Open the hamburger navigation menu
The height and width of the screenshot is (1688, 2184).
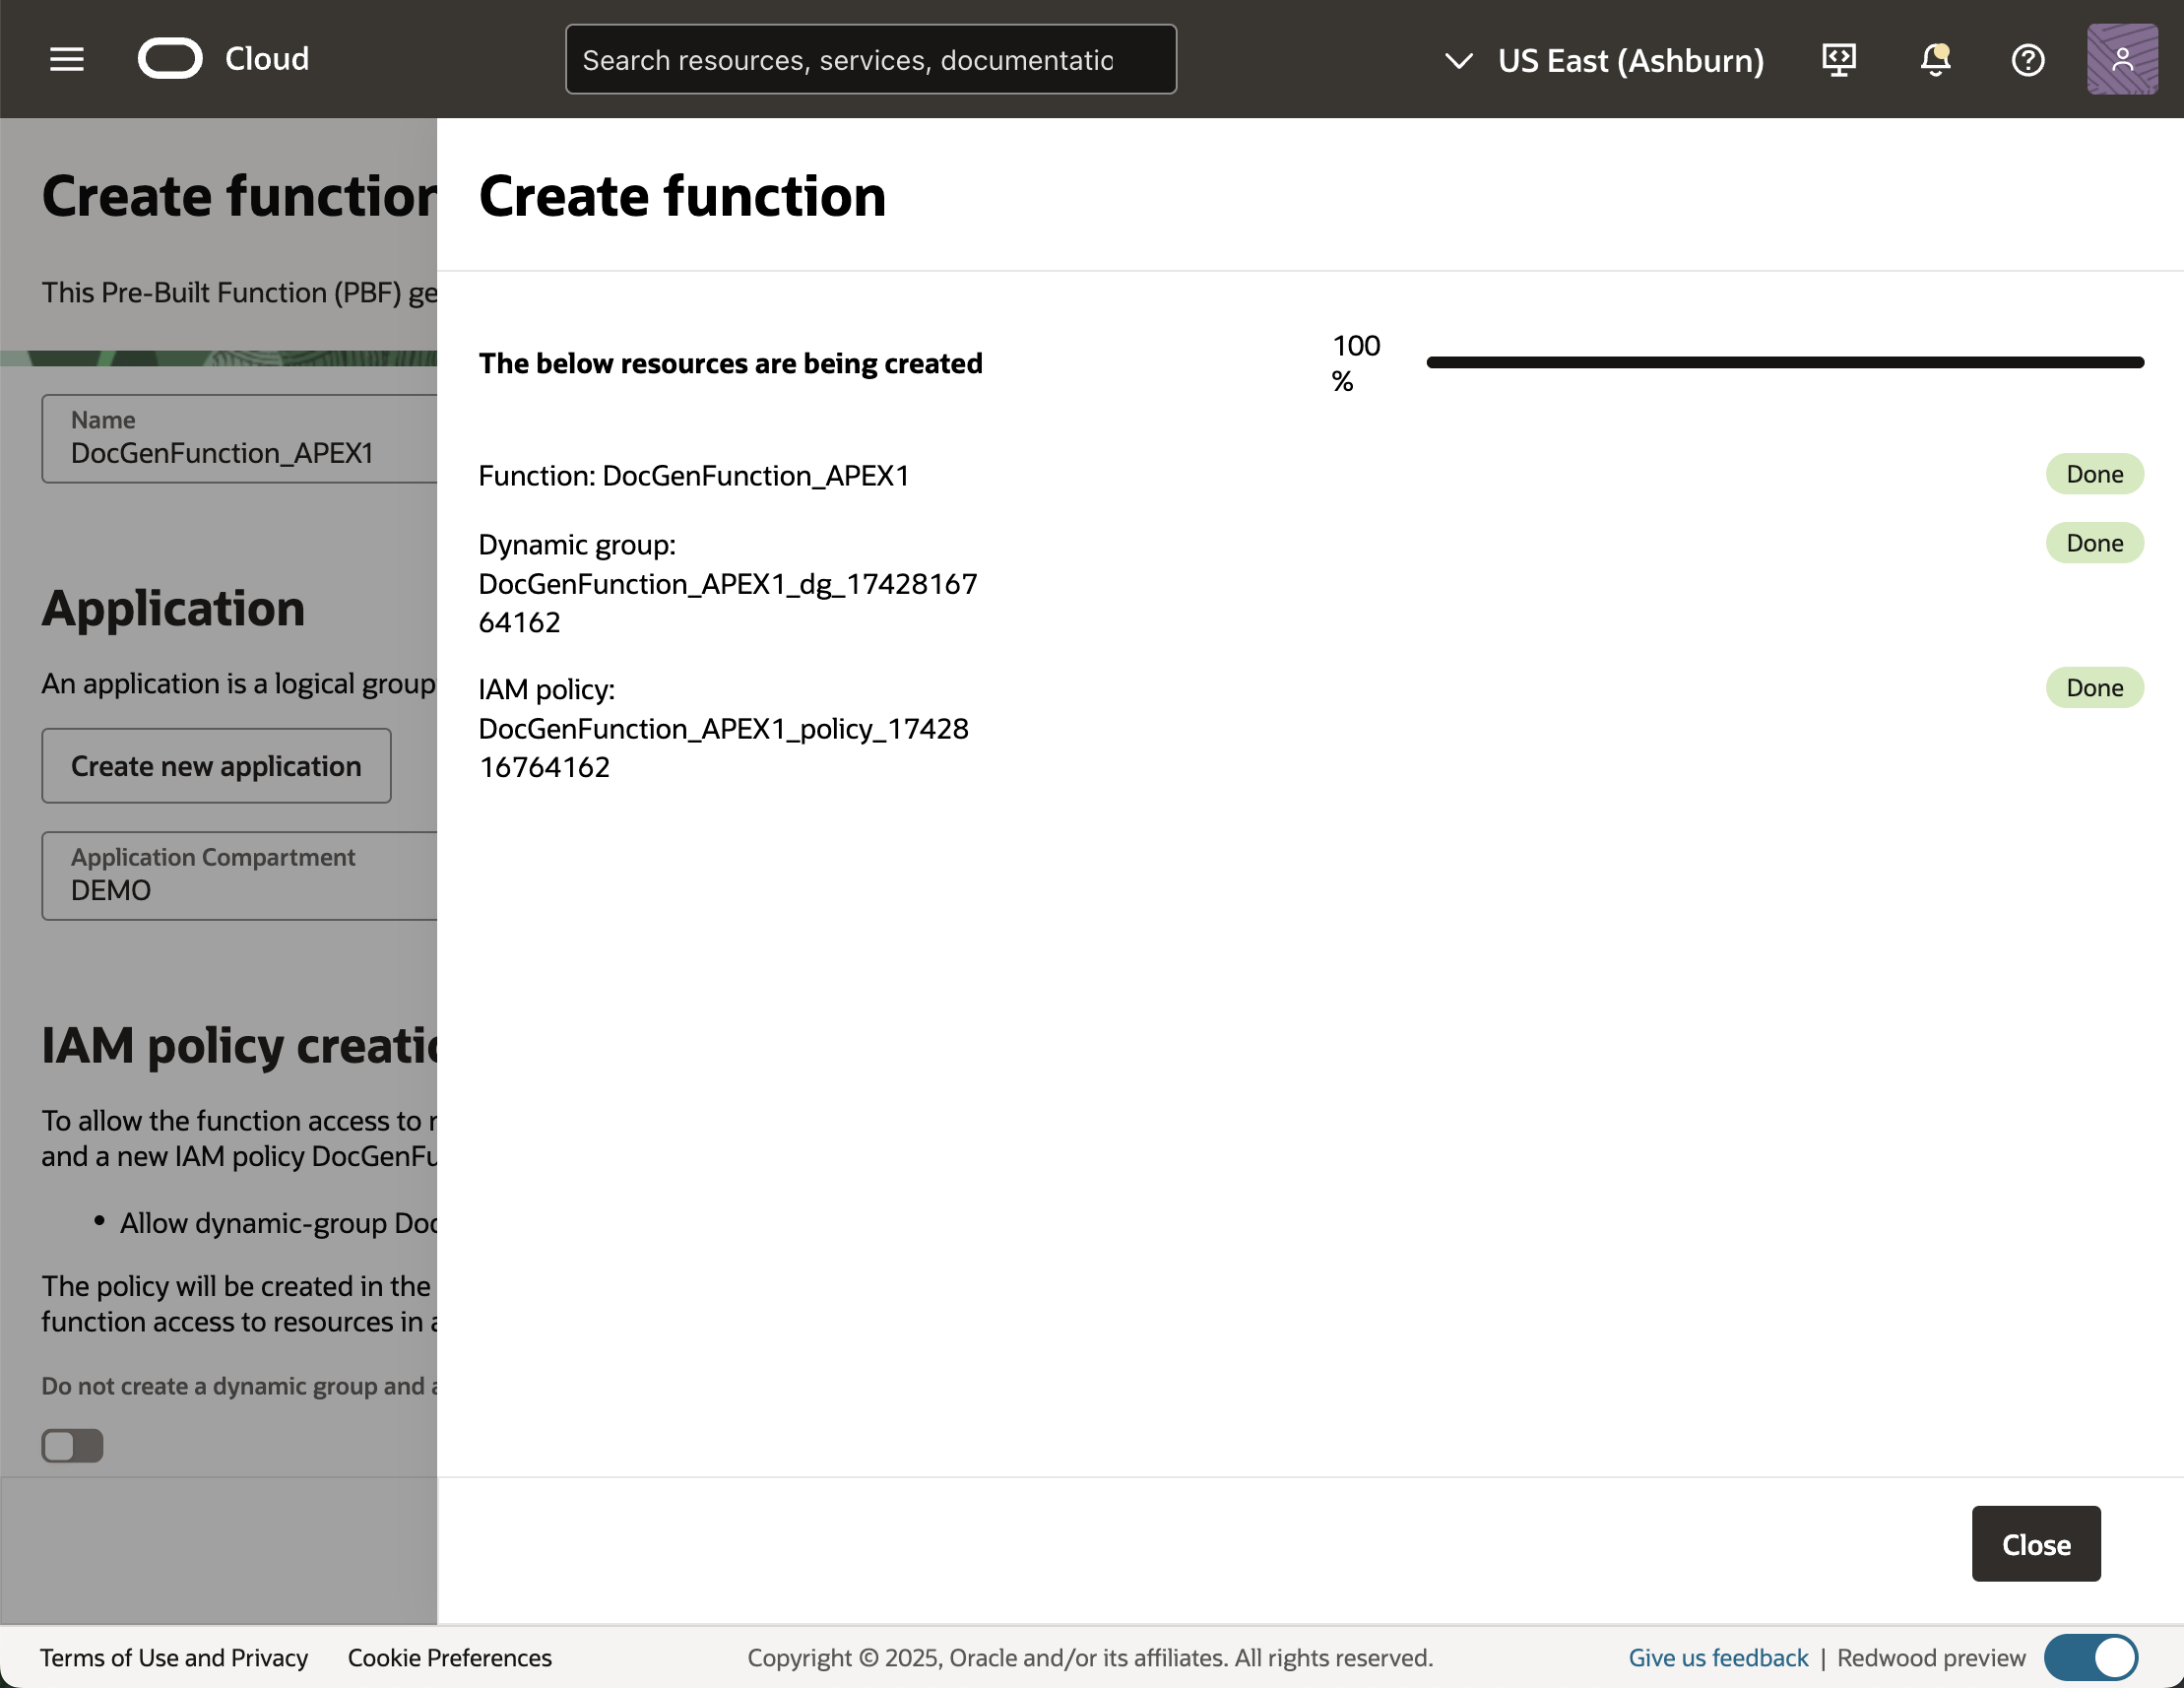67,59
